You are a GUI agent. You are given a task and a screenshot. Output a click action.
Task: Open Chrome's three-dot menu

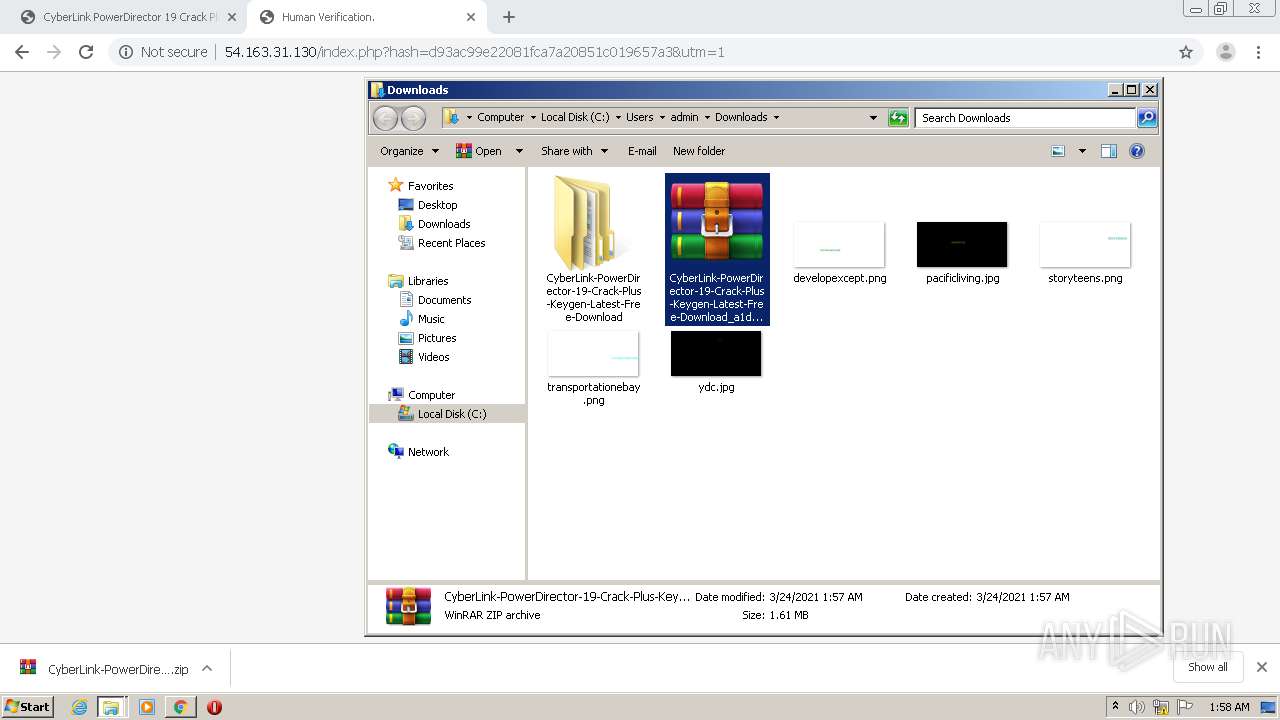tap(1258, 52)
